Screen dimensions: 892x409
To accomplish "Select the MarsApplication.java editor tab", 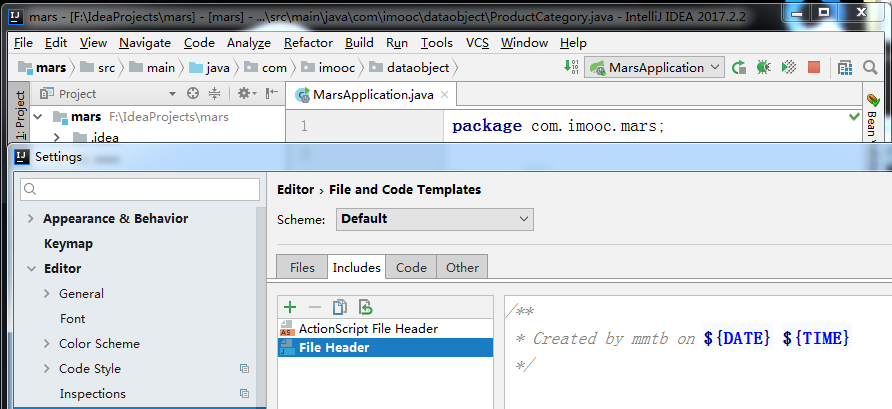I will pyautogui.click(x=371, y=95).
